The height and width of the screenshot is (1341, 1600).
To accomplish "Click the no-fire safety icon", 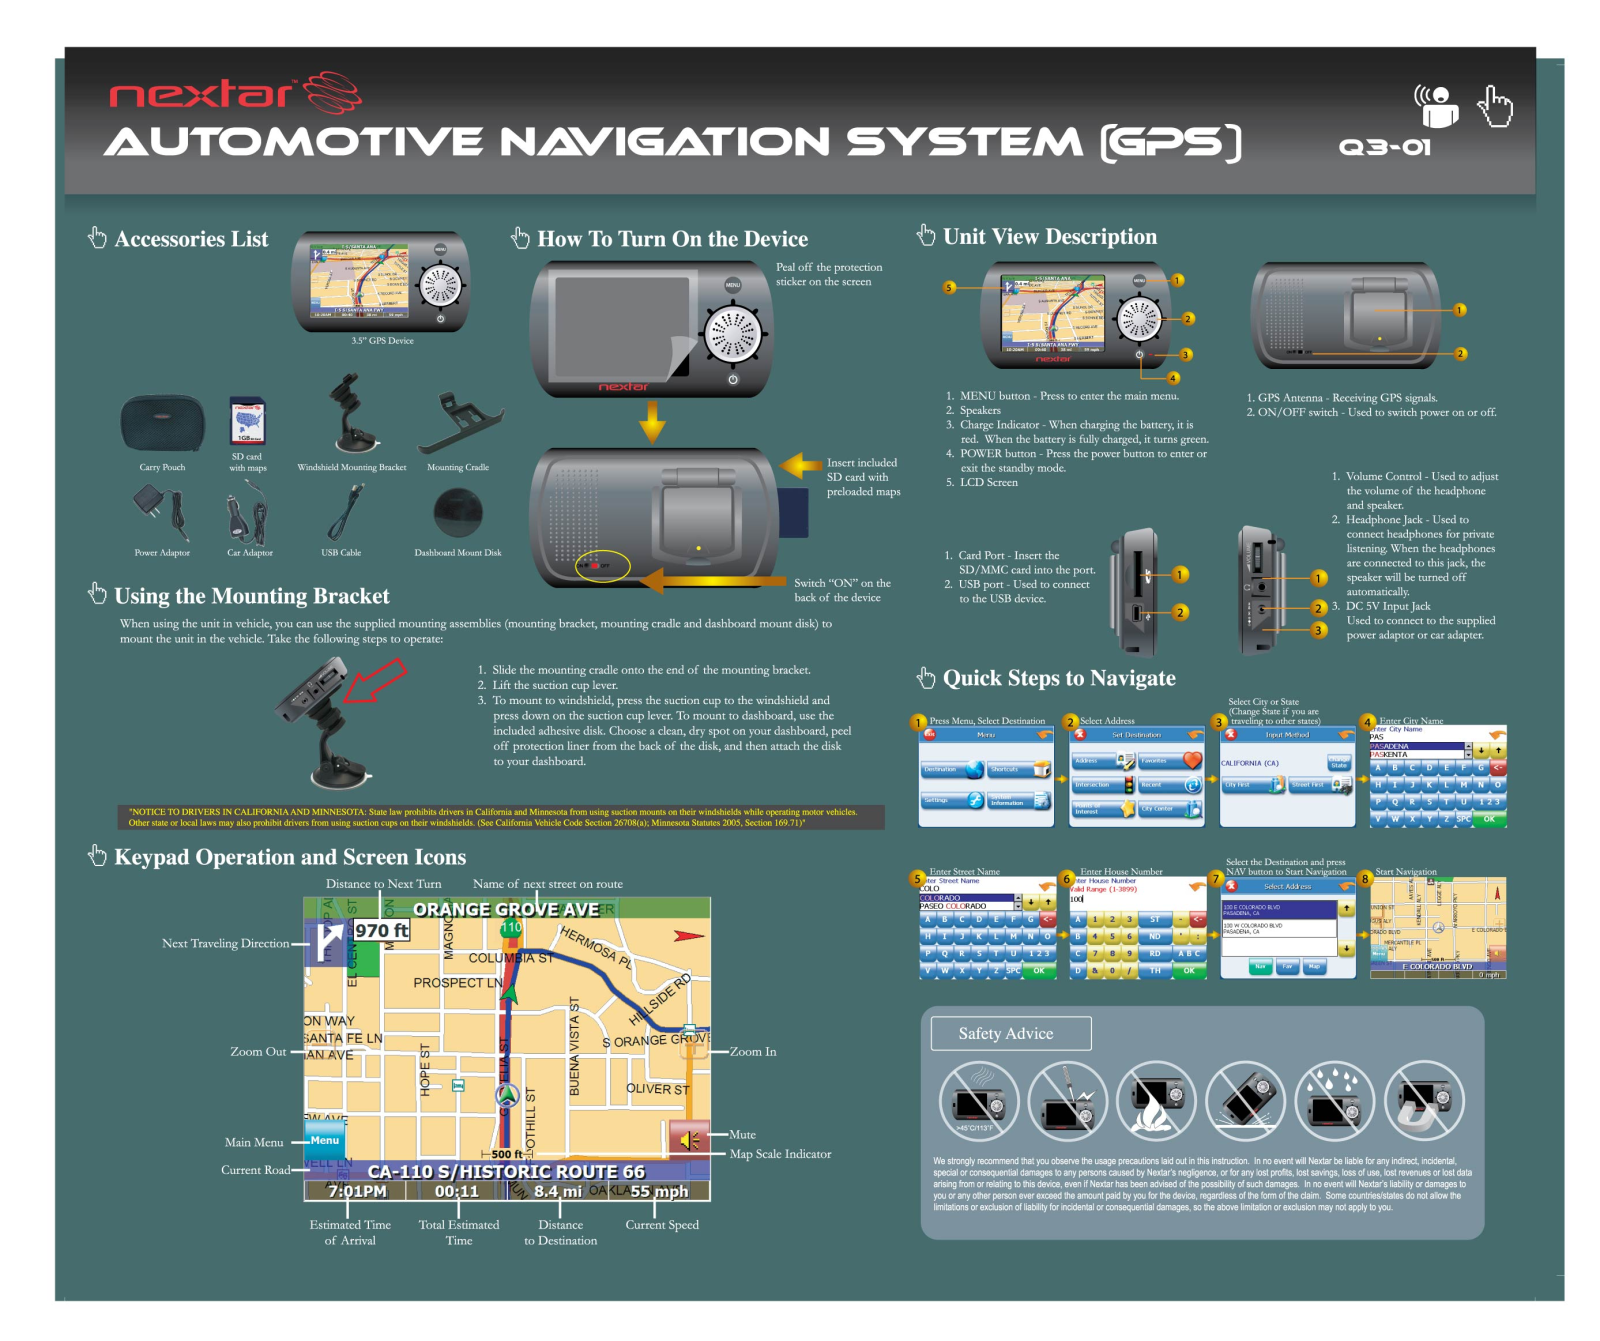I will tap(1157, 1101).
